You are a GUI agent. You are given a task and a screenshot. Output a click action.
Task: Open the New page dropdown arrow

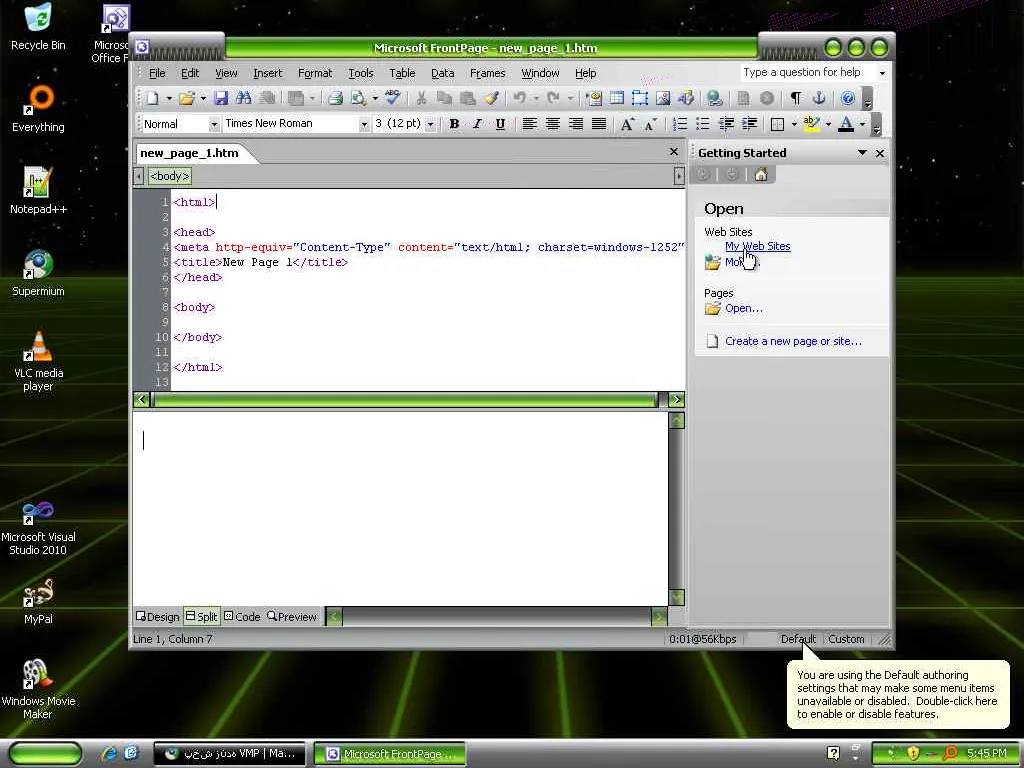point(168,98)
